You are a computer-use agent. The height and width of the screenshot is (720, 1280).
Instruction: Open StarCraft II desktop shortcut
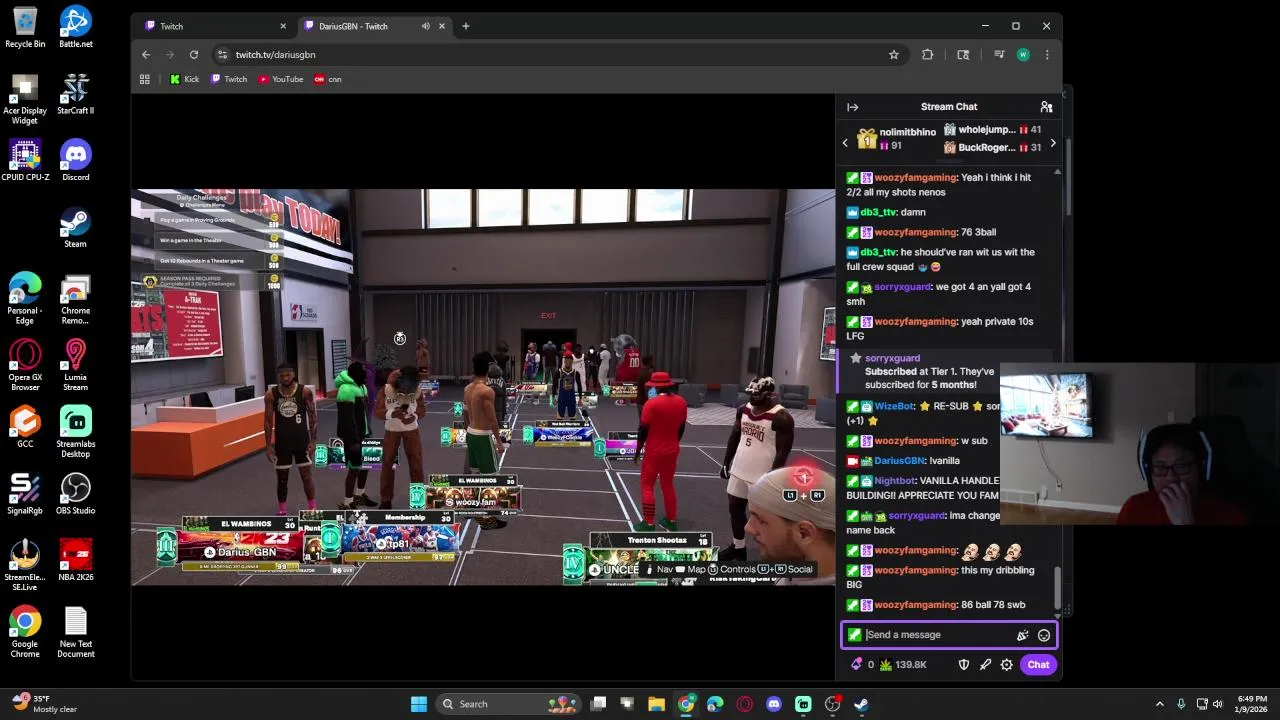tap(76, 93)
